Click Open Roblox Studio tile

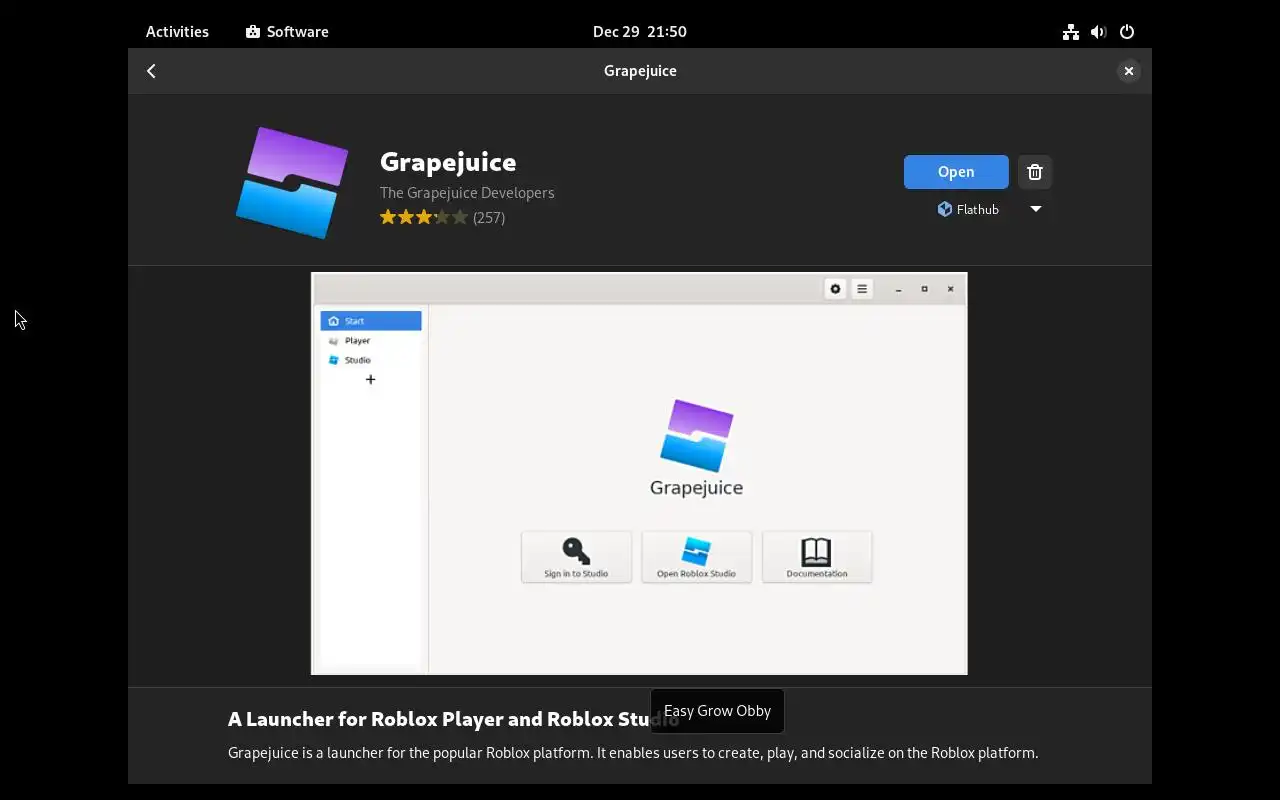point(696,557)
